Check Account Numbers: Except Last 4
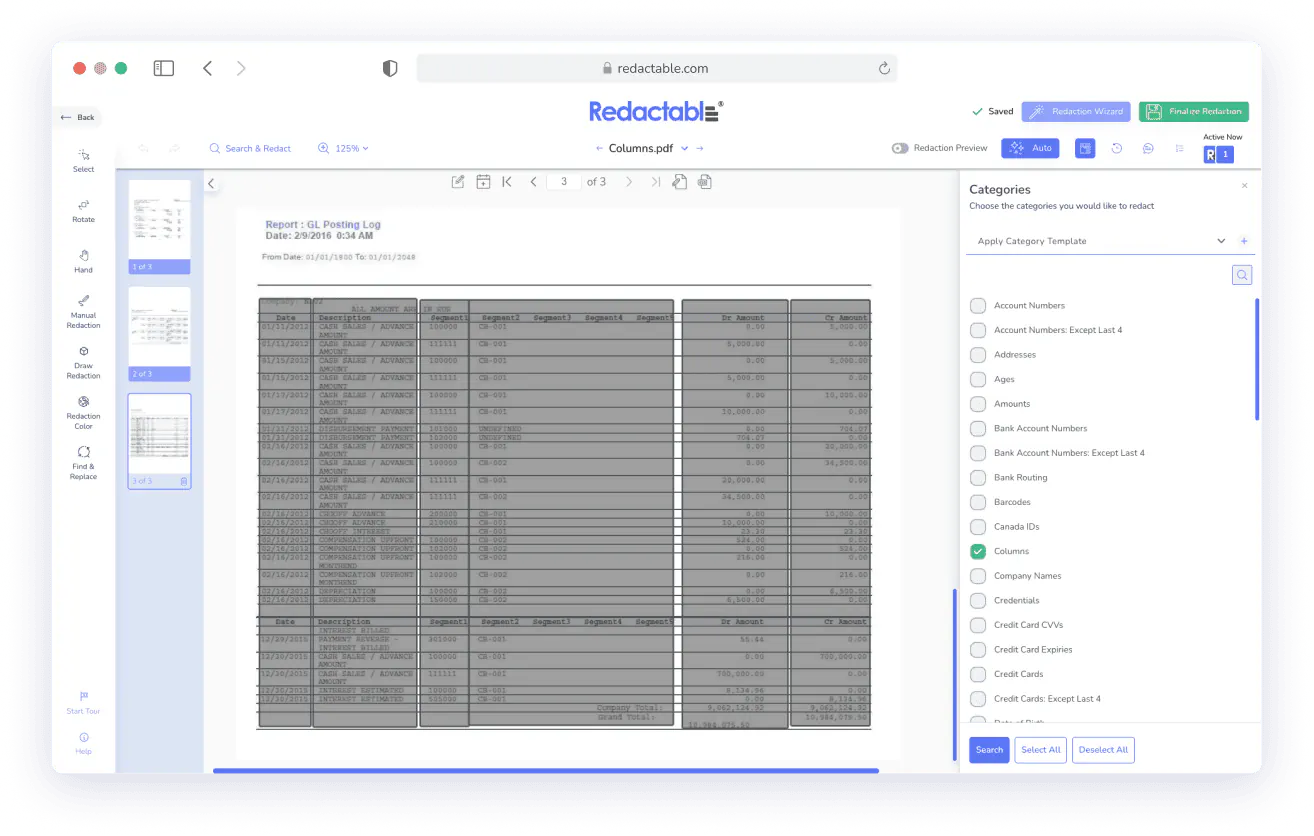1314x836 pixels. point(978,330)
